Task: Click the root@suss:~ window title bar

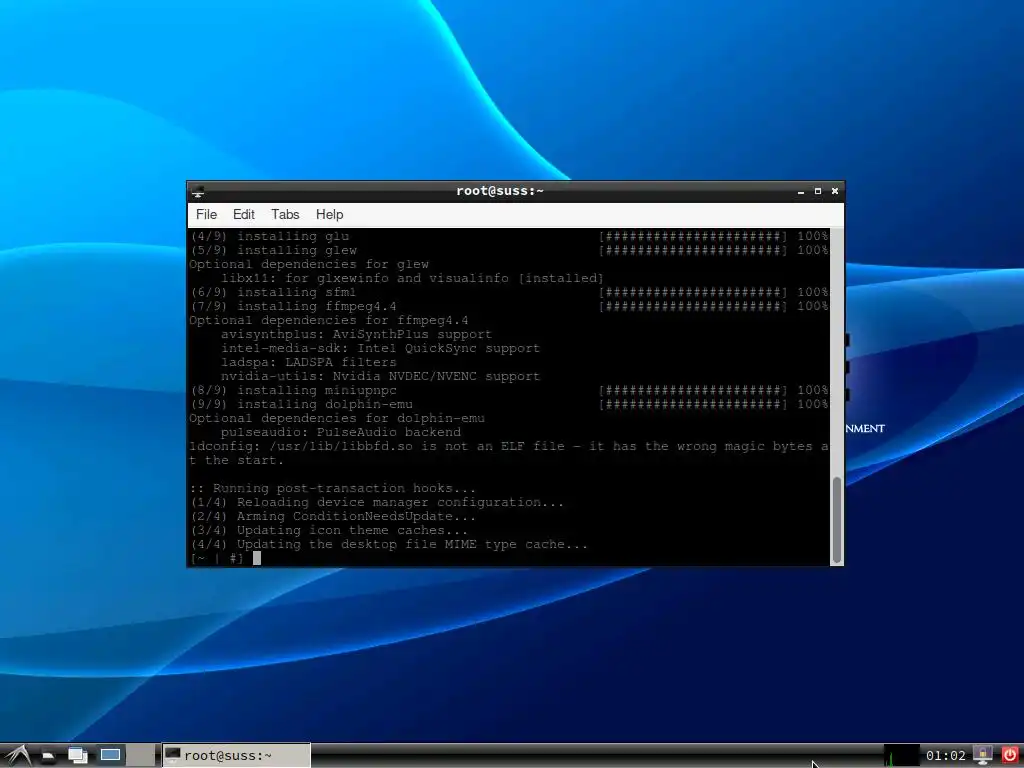Action: (500, 191)
